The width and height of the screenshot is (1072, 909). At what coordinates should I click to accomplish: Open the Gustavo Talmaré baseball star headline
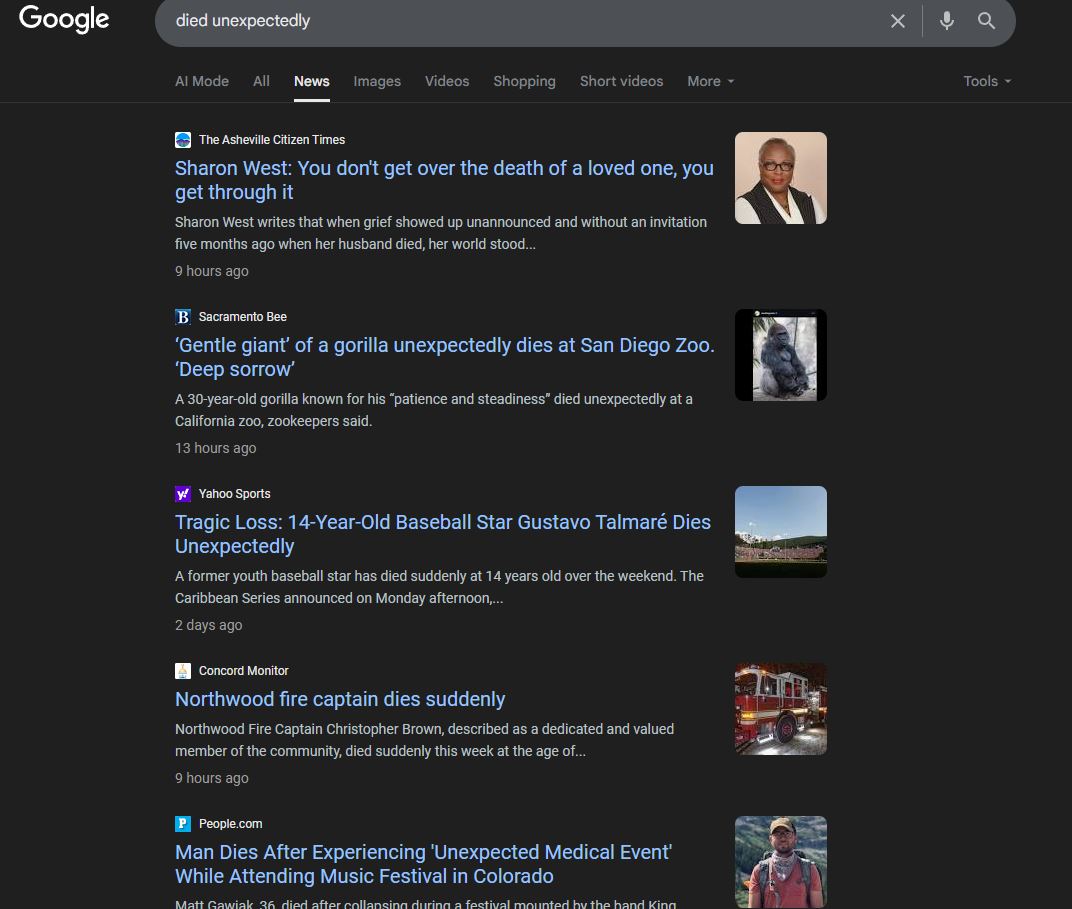pos(443,534)
